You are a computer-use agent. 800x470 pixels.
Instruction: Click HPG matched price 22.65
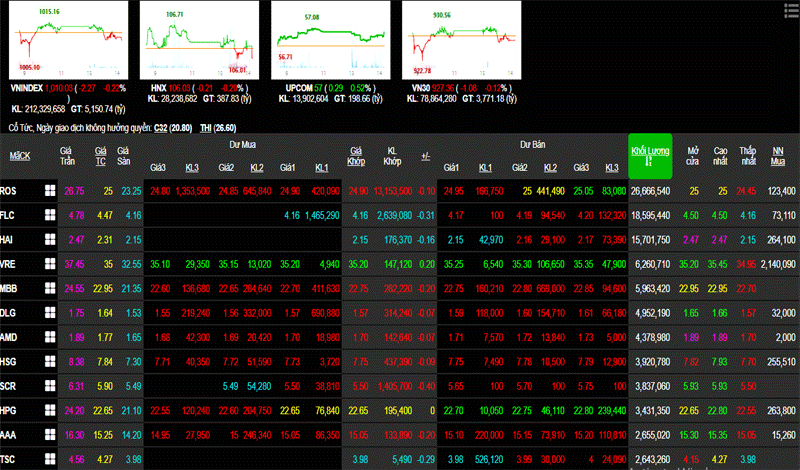[x=358, y=410]
